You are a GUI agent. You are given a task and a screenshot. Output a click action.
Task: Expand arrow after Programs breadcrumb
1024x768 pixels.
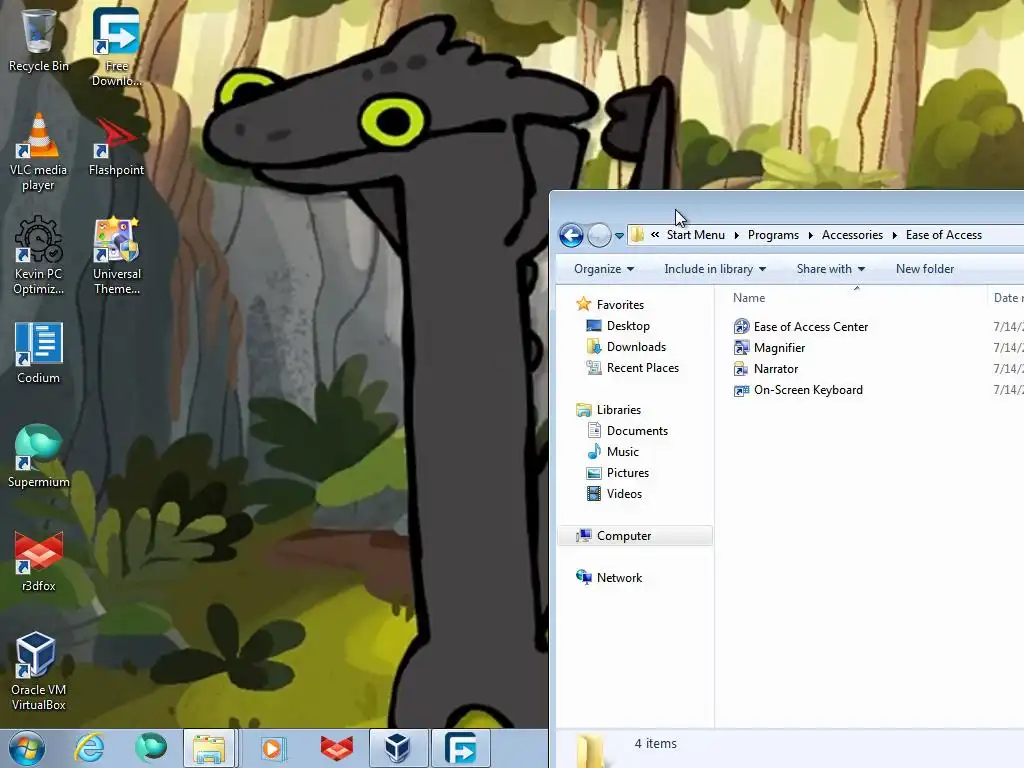tap(810, 235)
